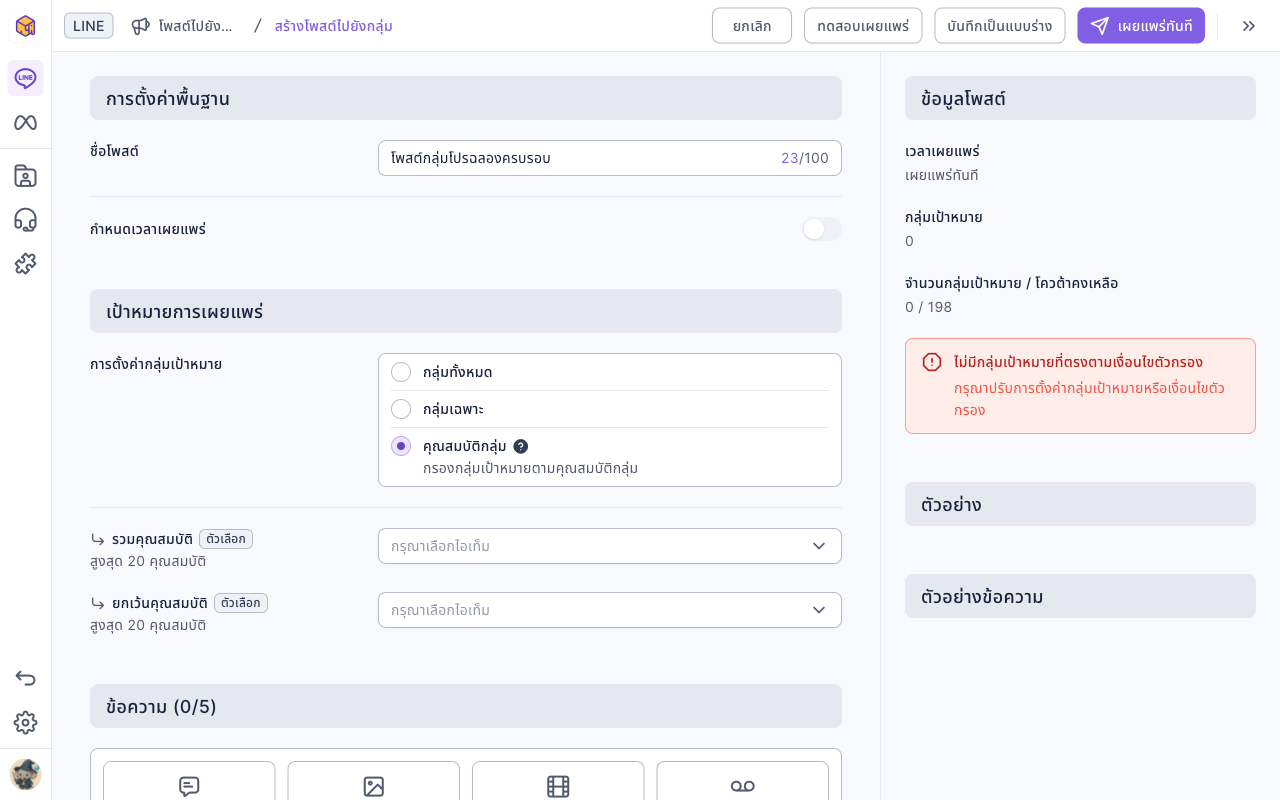This screenshot has width=1280, height=800.
Task: Select the LINE chat sidebar icon
Action: (x=25, y=78)
